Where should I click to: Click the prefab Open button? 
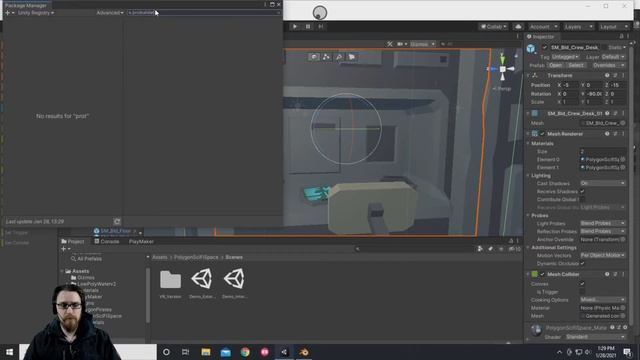pos(555,65)
